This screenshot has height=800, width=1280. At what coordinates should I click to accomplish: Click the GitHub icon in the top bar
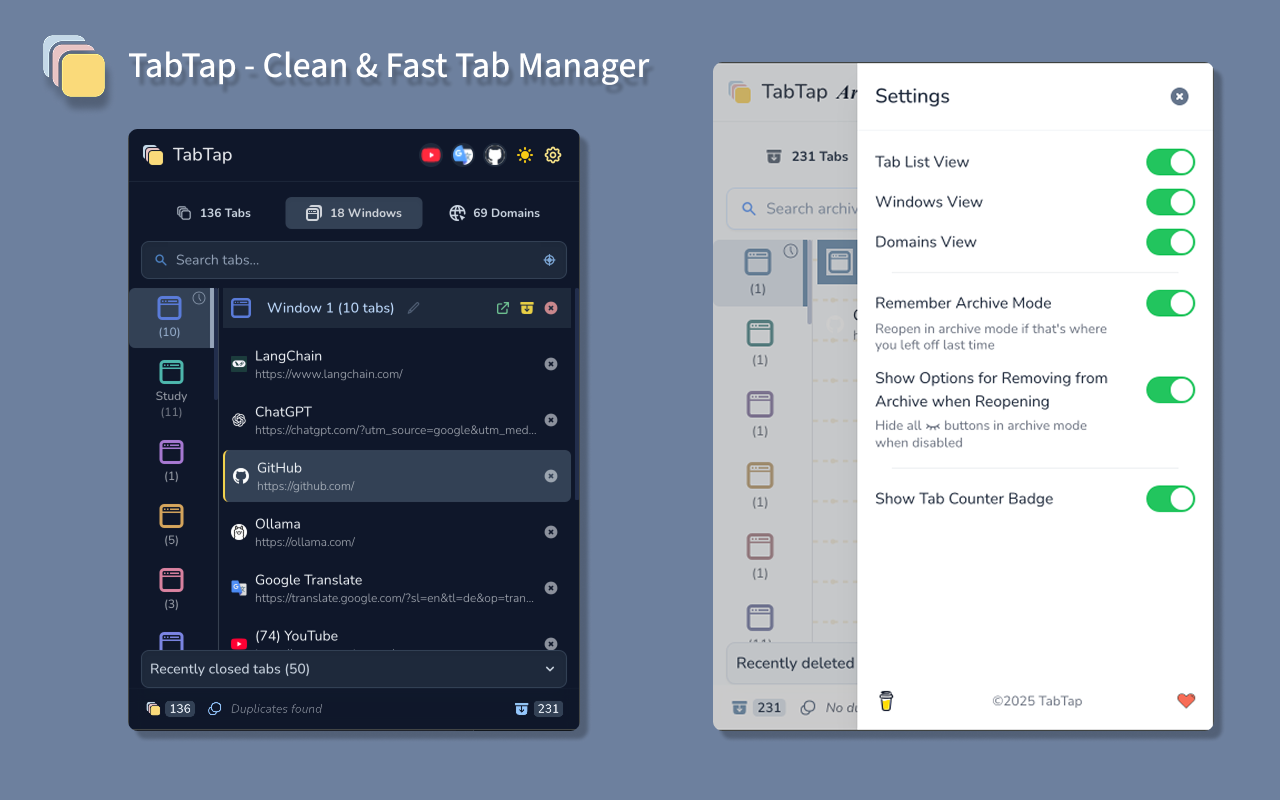click(x=494, y=155)
